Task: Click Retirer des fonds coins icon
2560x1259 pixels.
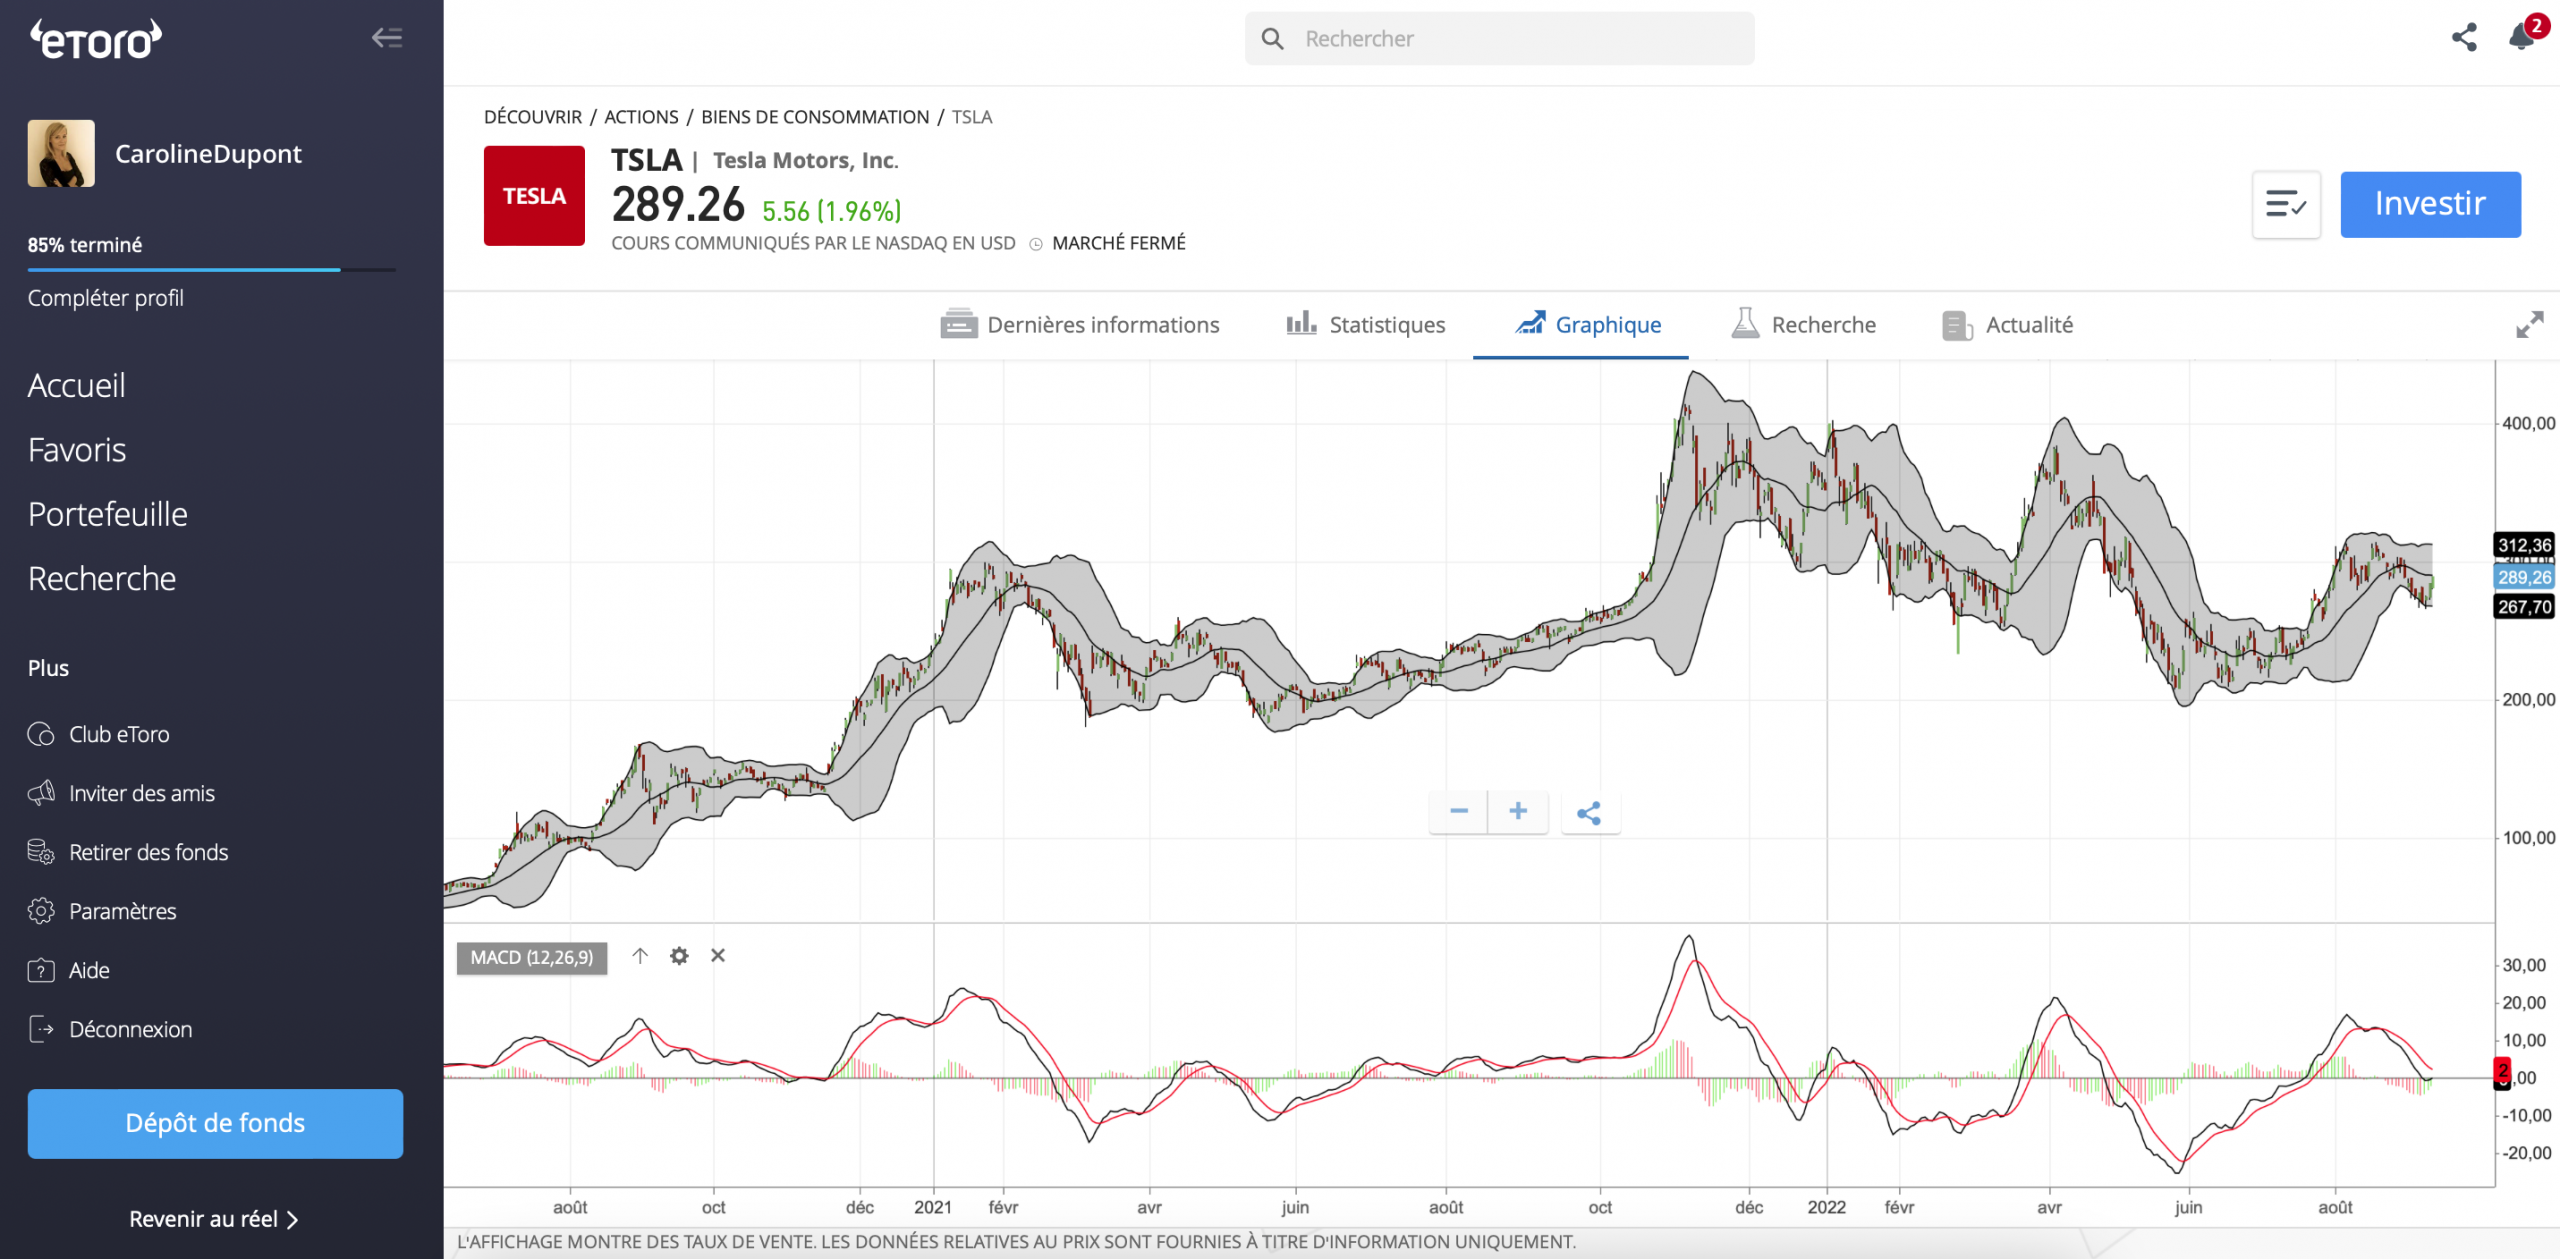Action: 41,852
